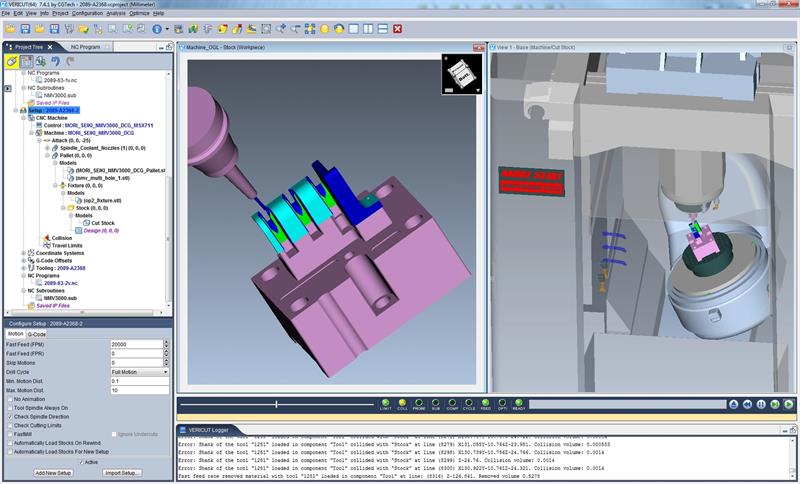800x484 pixels.
Task: Open the Configuration menu
Action: click(x=87, y=13)
